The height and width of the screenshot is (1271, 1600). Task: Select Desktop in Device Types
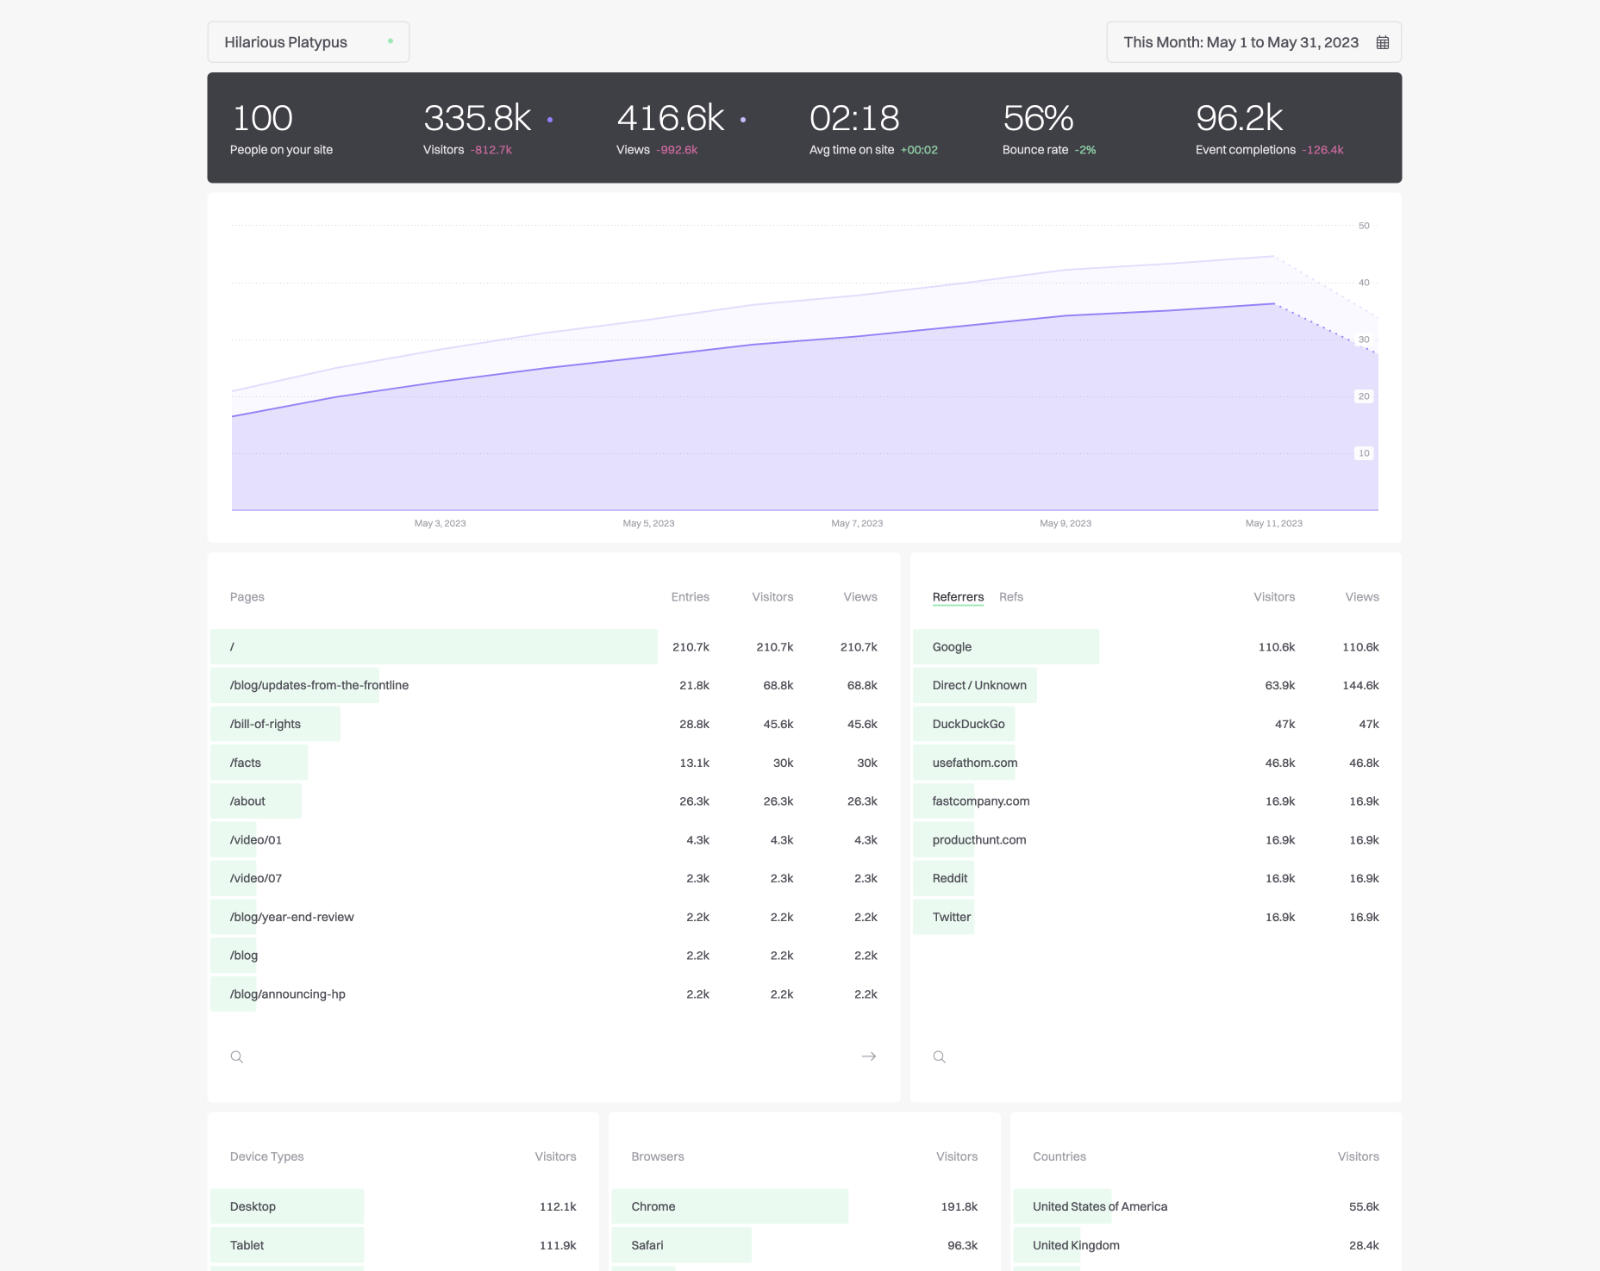(x=403, y=1207)
